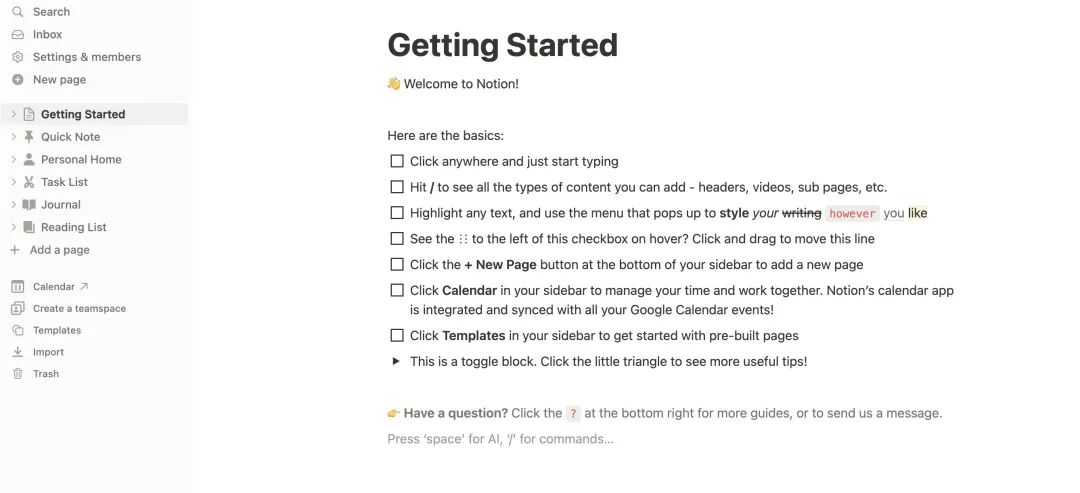The width and height of the screenshot is (1080, 493).
Task: Check the "Click anywhere and just start typing" box
Action: pos(397,161)
